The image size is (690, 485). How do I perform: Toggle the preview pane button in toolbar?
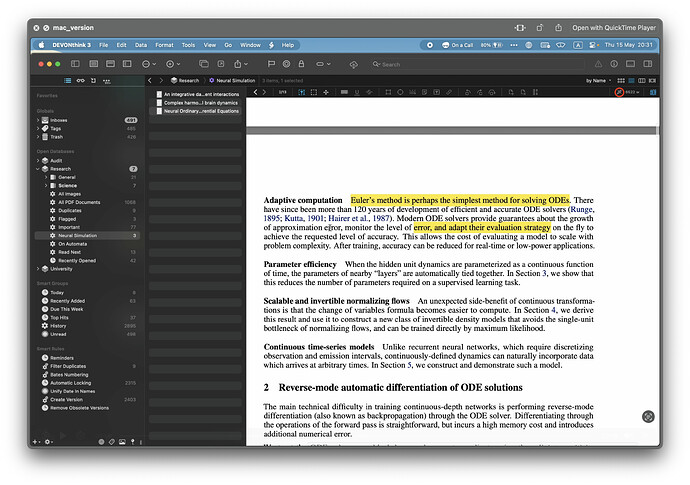coord(630,64)
